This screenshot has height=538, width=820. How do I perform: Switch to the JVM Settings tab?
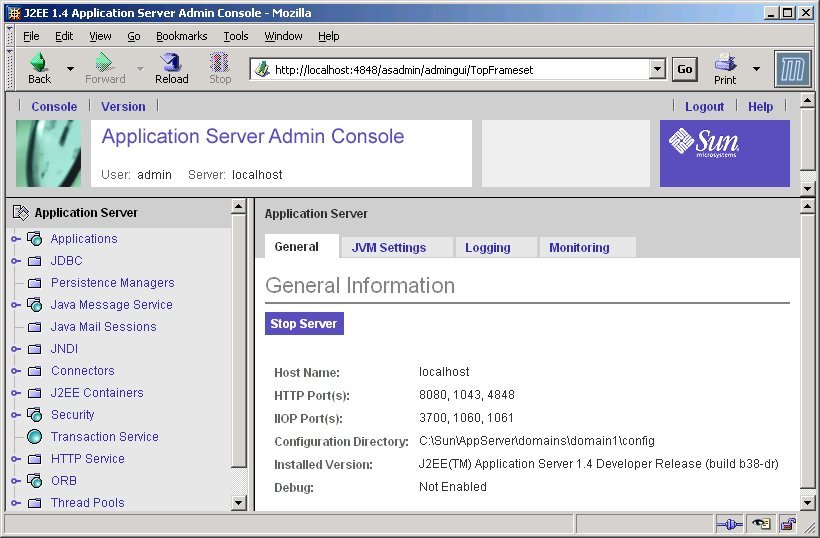396,247
